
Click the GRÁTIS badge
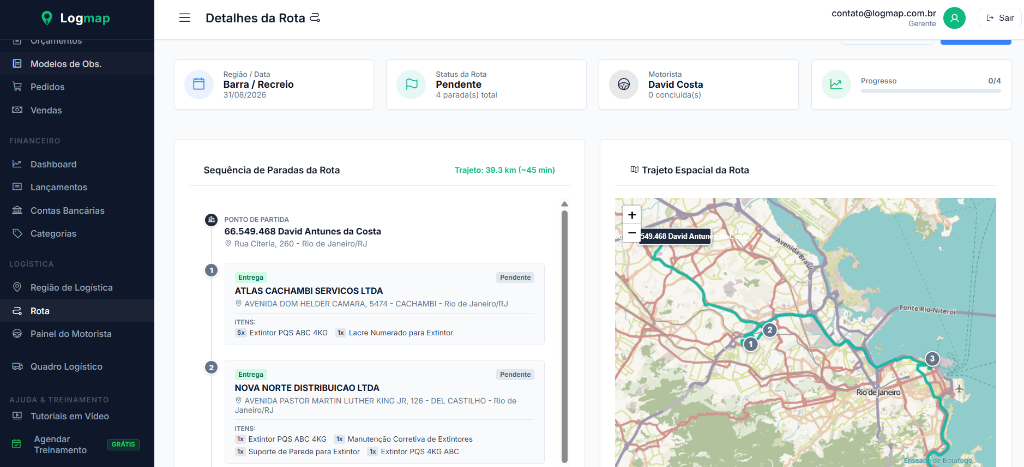coord(123,444)
